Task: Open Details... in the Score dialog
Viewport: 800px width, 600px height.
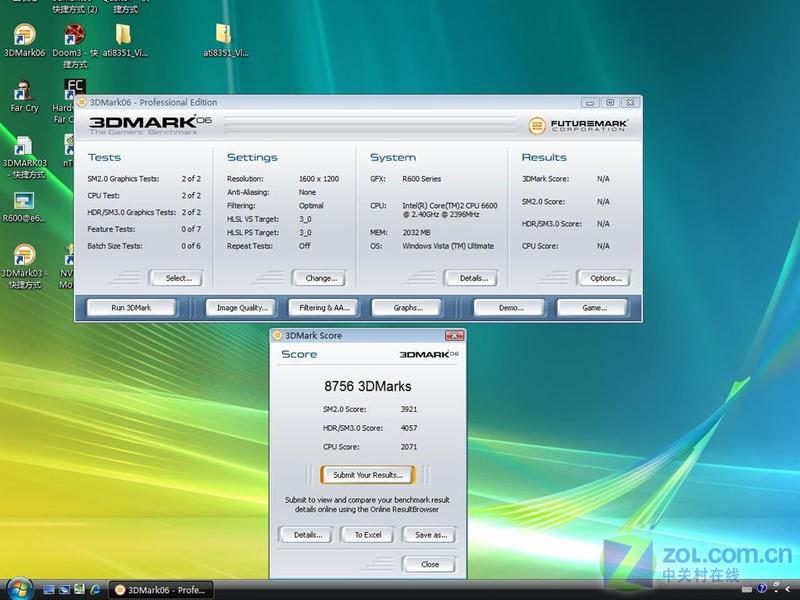Action: click(x=306, y=535)
